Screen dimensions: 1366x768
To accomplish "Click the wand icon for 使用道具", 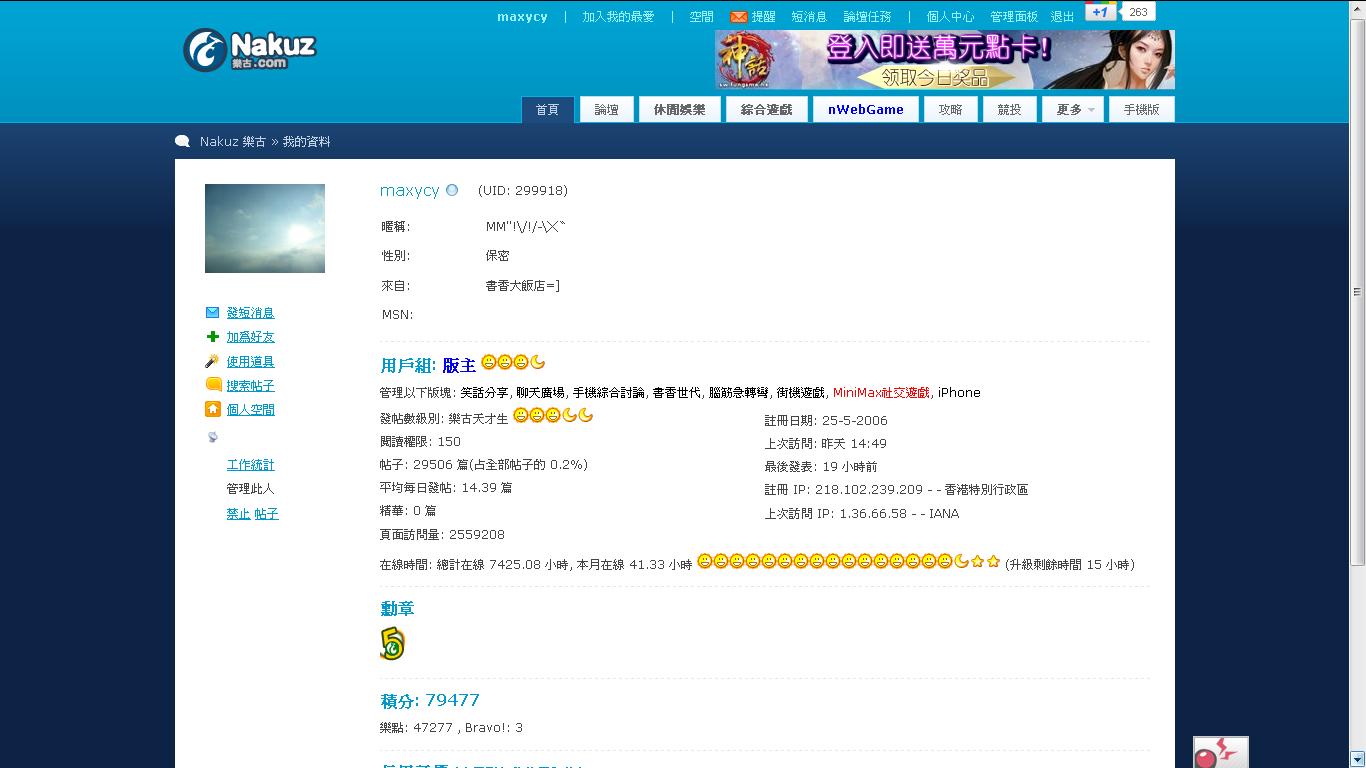I will coord(212,361).
